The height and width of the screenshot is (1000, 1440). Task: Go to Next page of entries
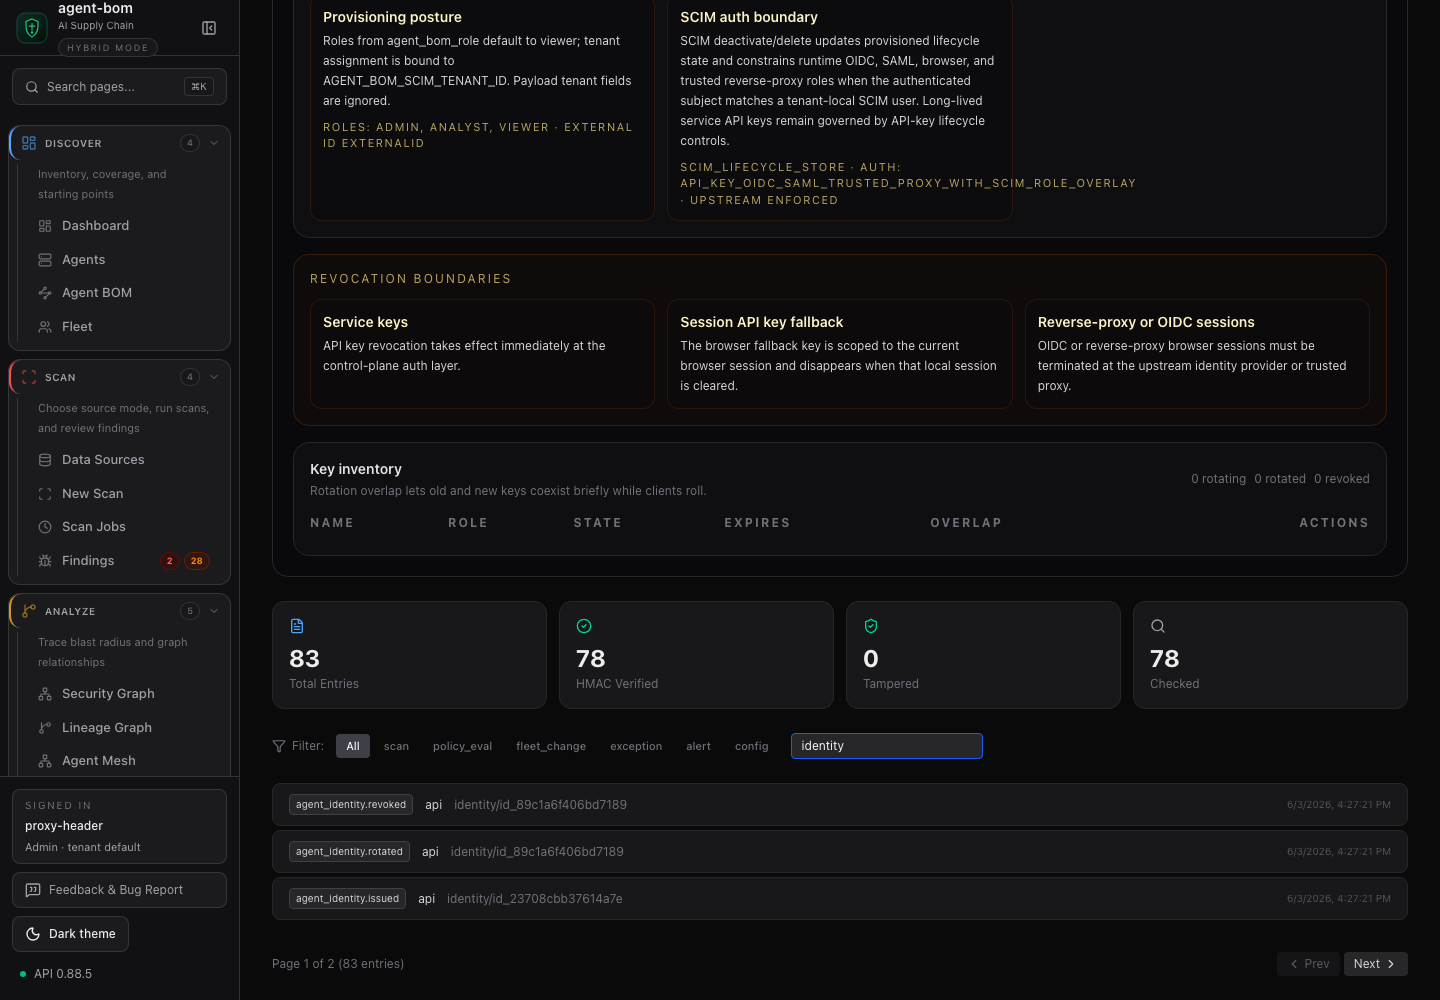pyautogui.click(x=1375, y=964)
